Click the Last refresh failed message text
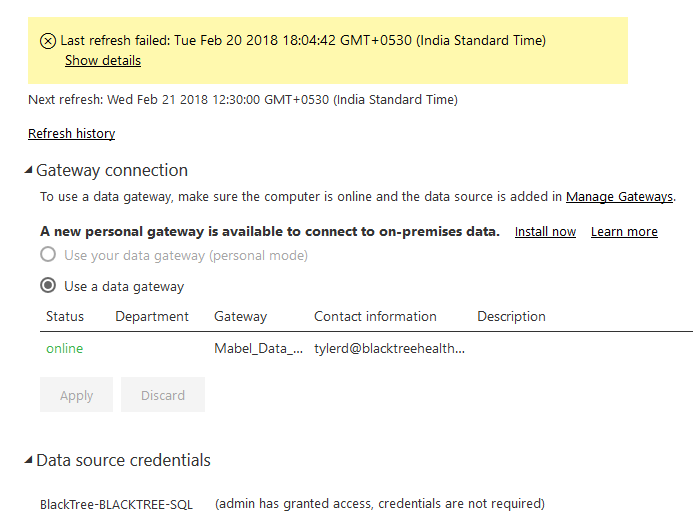 [x=303, y=41]
